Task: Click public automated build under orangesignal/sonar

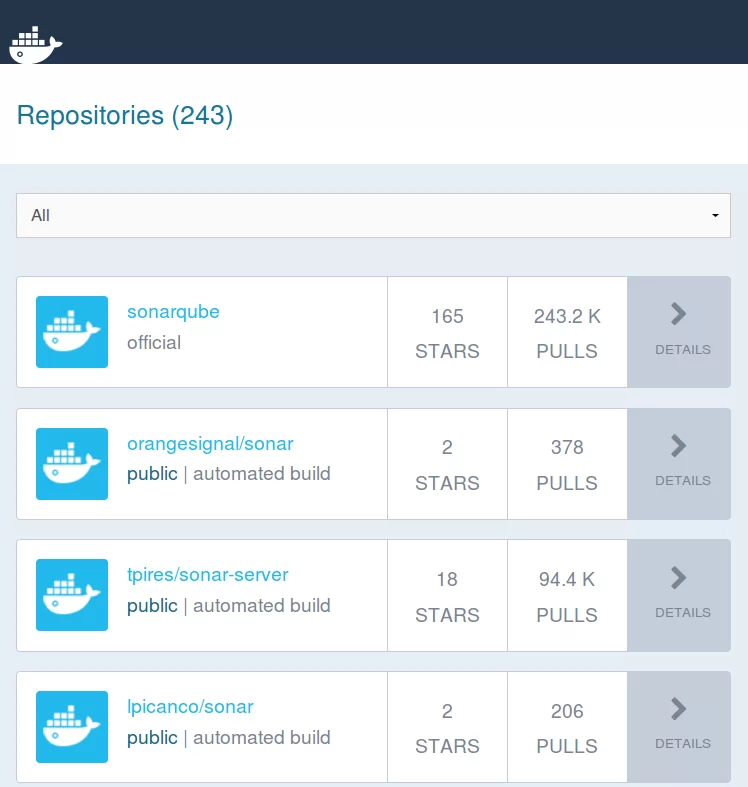Action: click(228, 474)
